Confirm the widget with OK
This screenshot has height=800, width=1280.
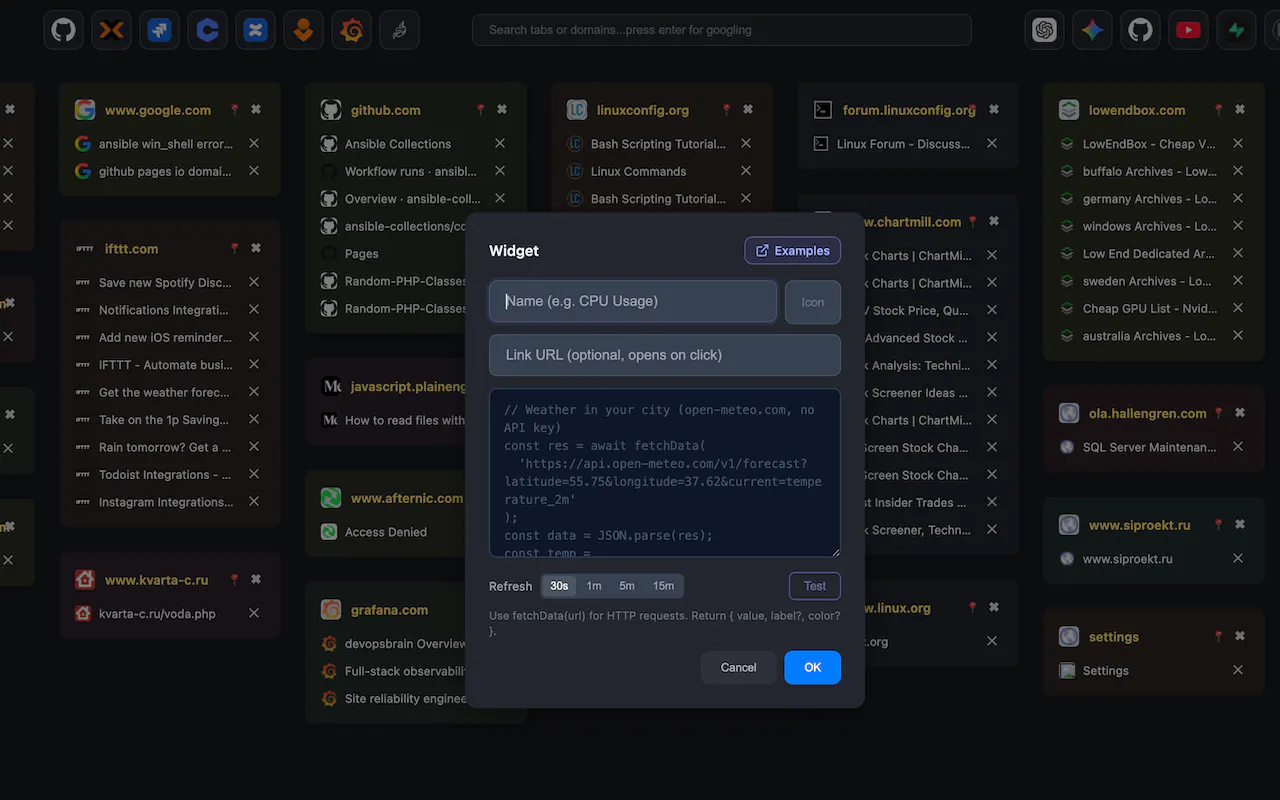pos(812,667)
